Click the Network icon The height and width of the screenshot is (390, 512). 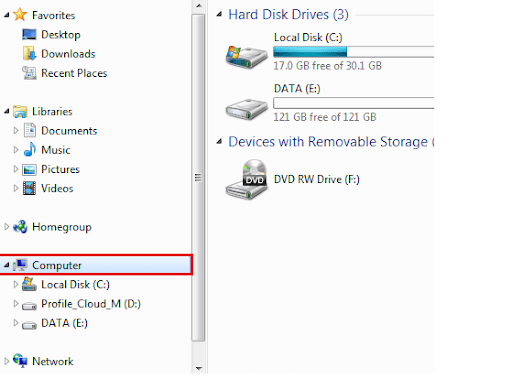pos(20,361)
